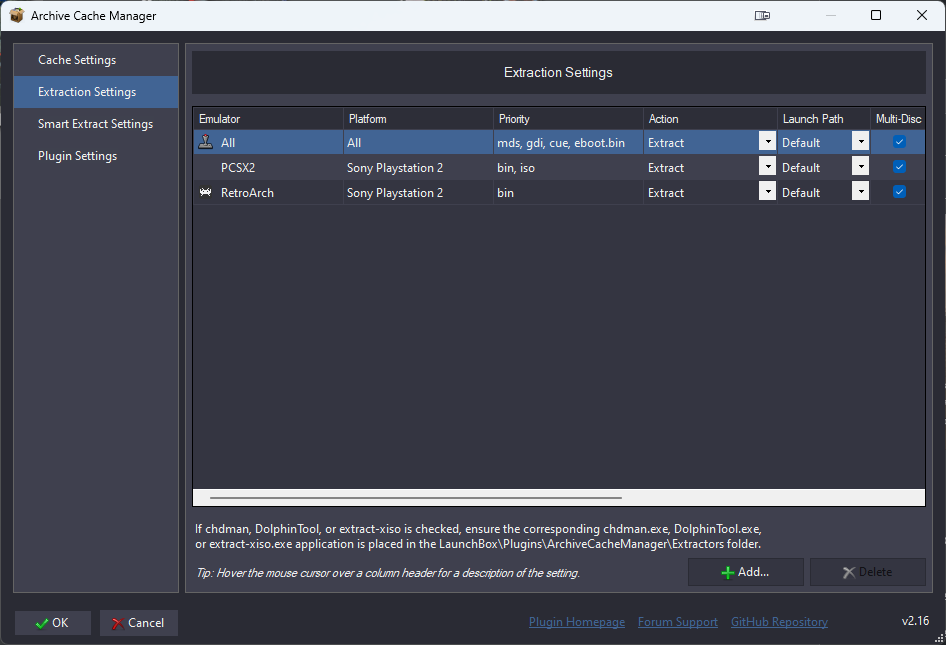Toggle Multi-Disc checkbox for RetroArch row
The width and height of the screenshot is (946, 645).
[899, 191]
